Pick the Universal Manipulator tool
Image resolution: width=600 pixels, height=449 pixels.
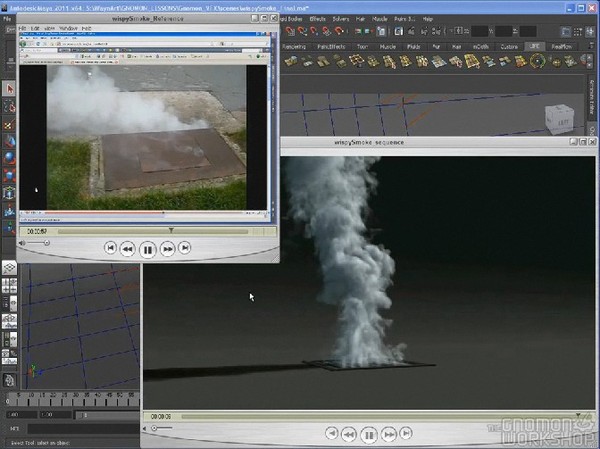(9, 193)
